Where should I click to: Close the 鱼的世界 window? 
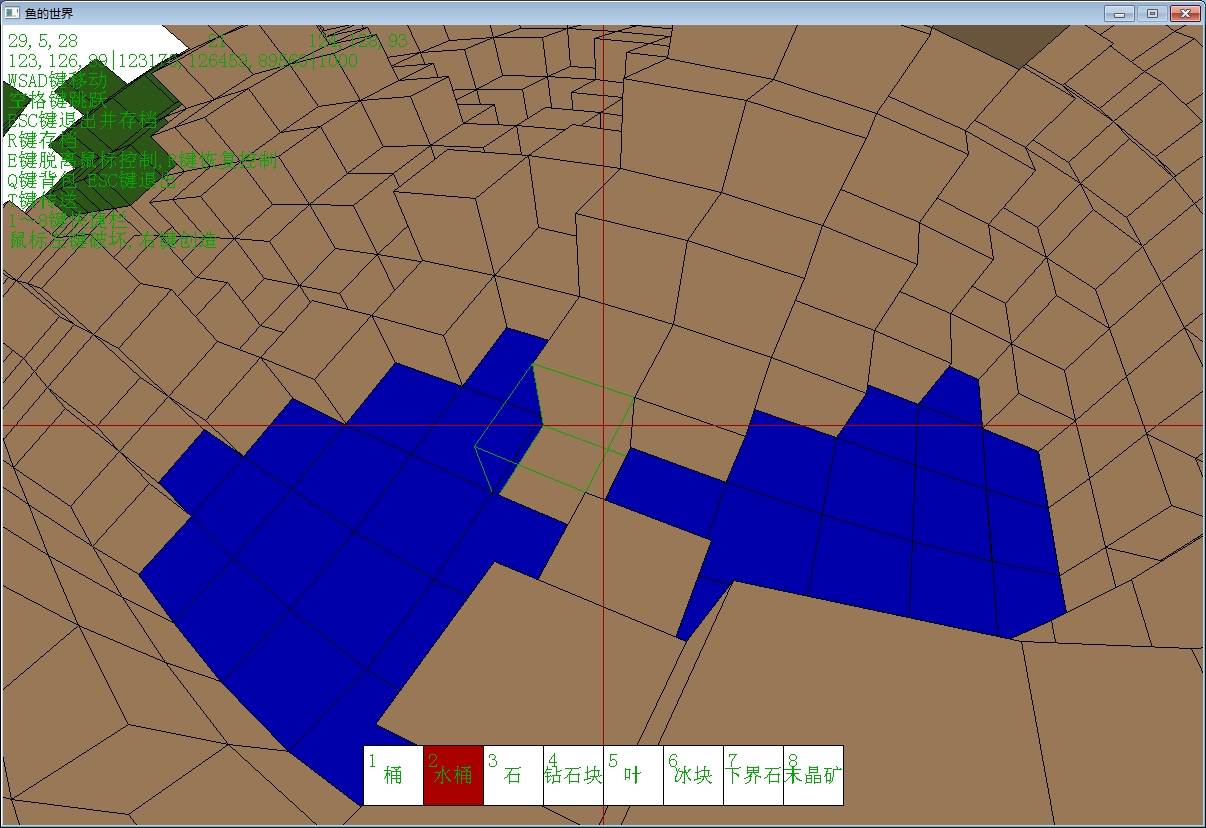tap(1185, 13)
